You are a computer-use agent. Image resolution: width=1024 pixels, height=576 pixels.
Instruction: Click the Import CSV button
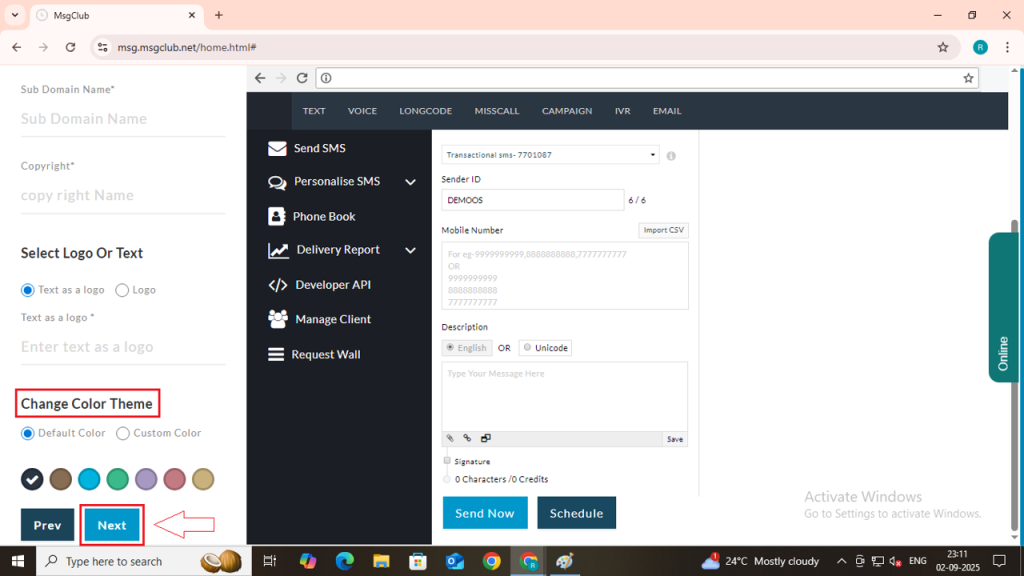(x=664, y=230)
